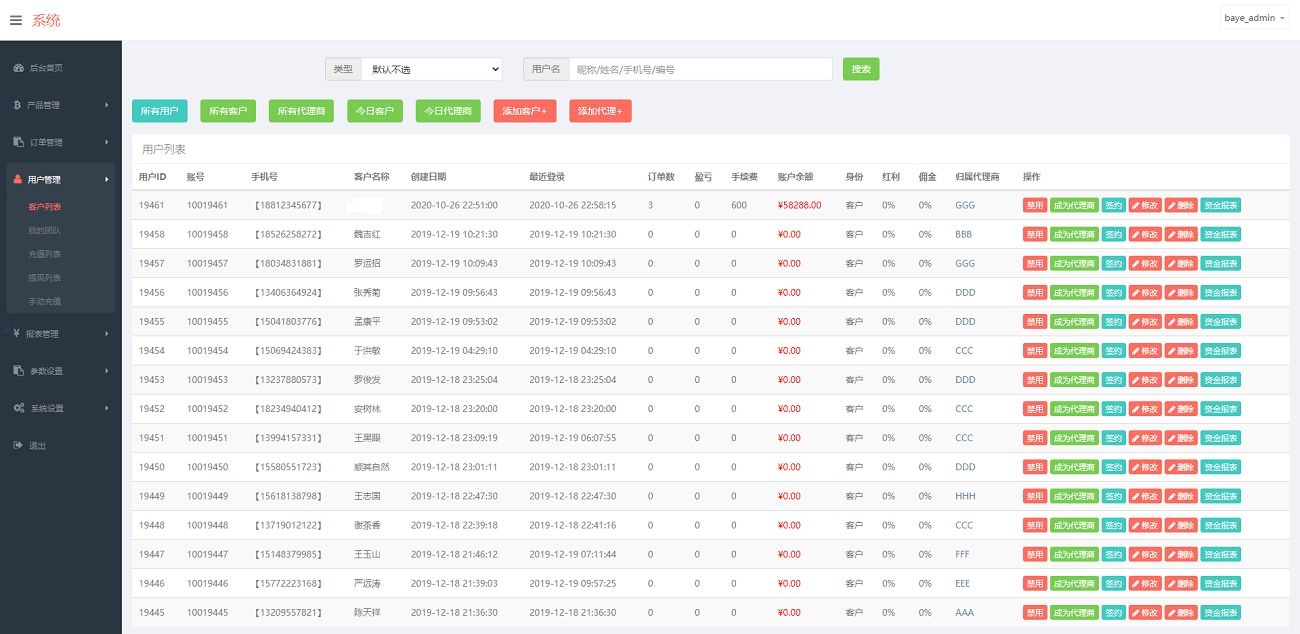Click the 产品管理 bitcoin icon
Image resolution: width=1300 pixels, height=634 pixels.
pos(18,105)
